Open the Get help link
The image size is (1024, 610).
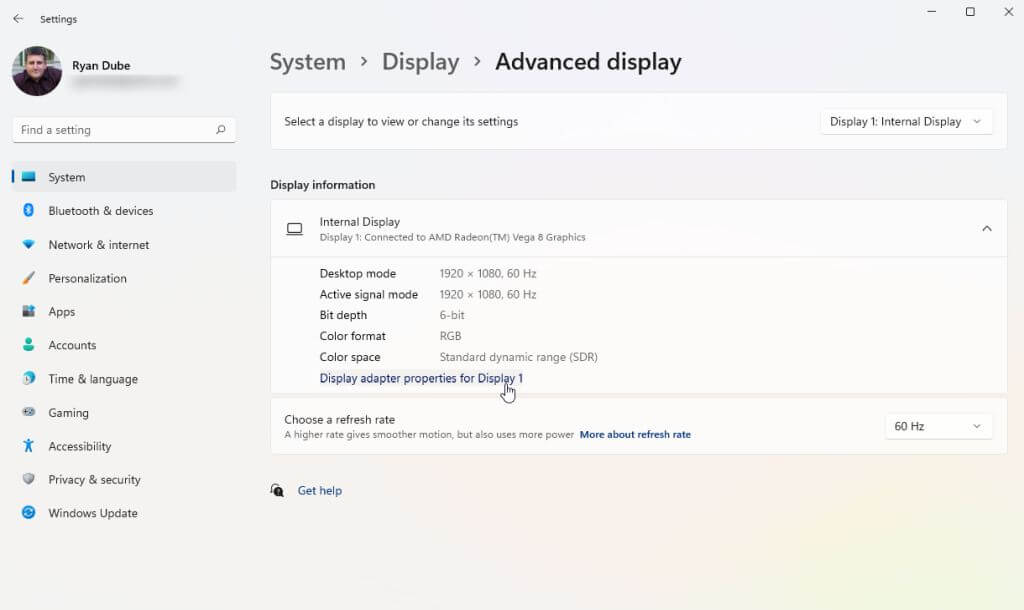point(320,491)
